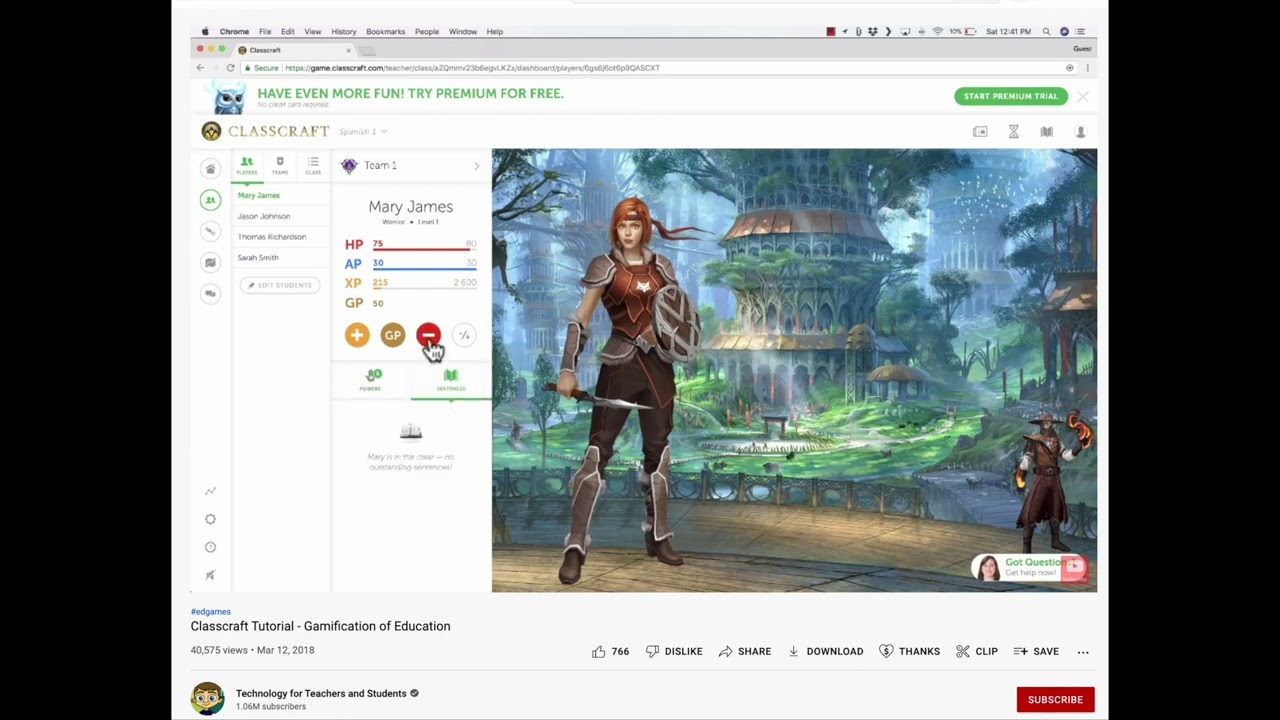Viewport: 1280px width, 720px height.
Task: Open macOS Spotlight search icon
Action: click(x=1046, y=32)
